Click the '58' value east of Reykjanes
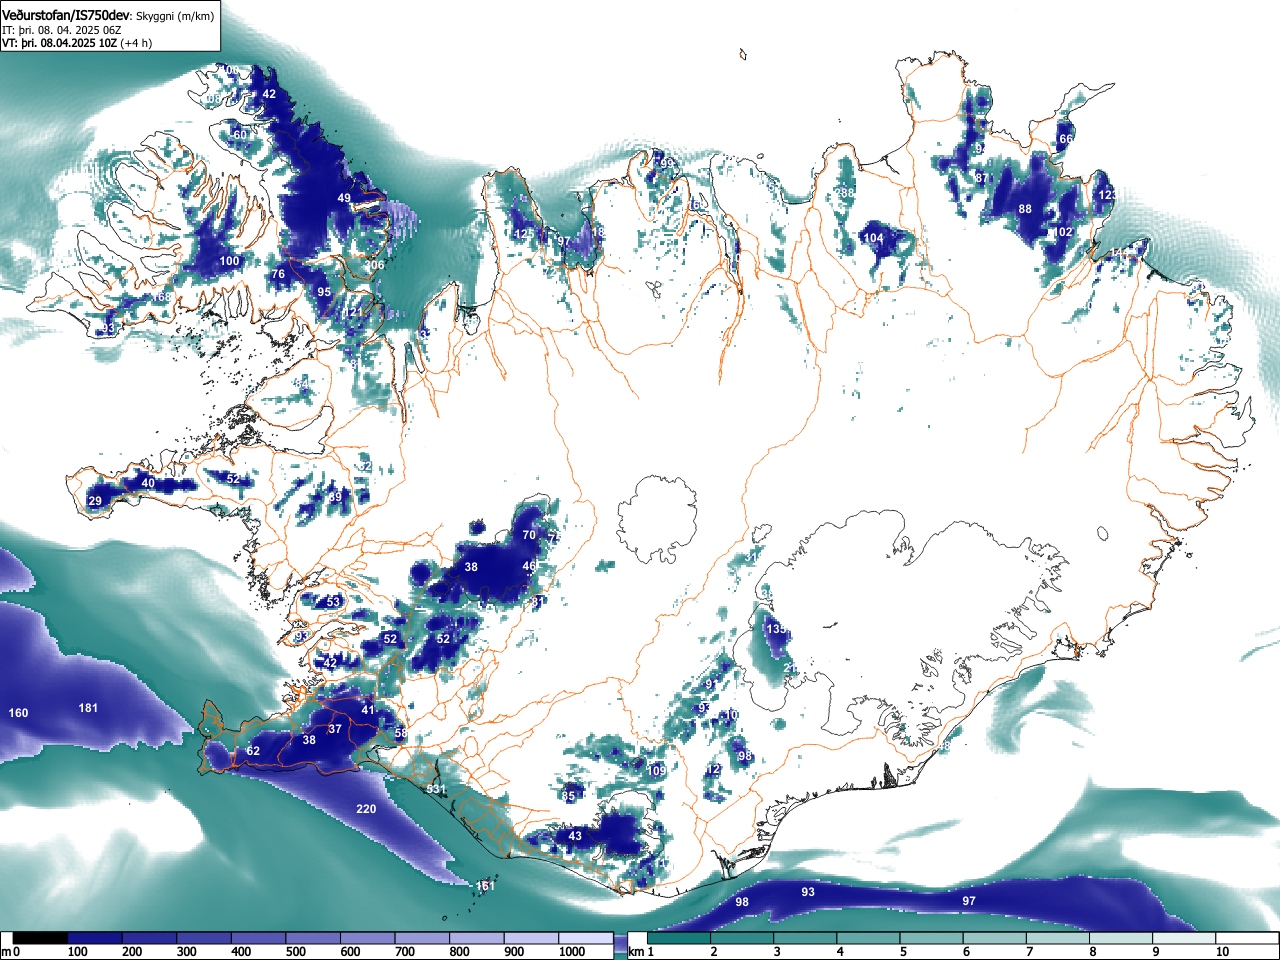The height and width of the screenshot is (960, 1280). [x=401, y=733]
